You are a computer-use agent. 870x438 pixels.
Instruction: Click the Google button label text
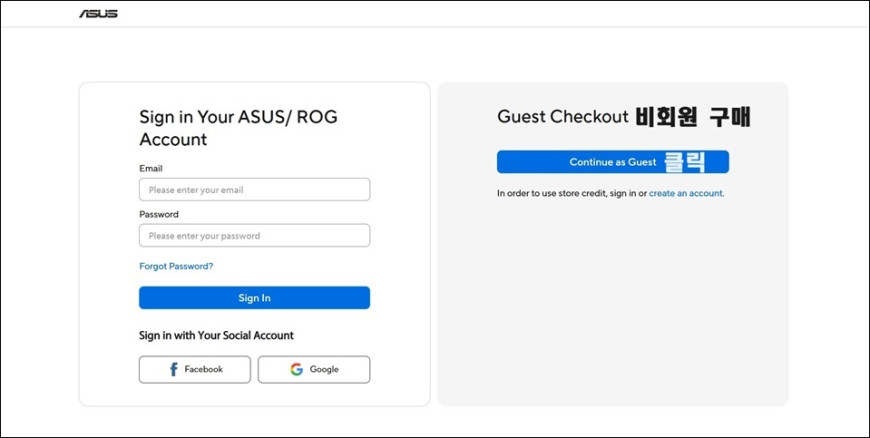coord(324,369)
